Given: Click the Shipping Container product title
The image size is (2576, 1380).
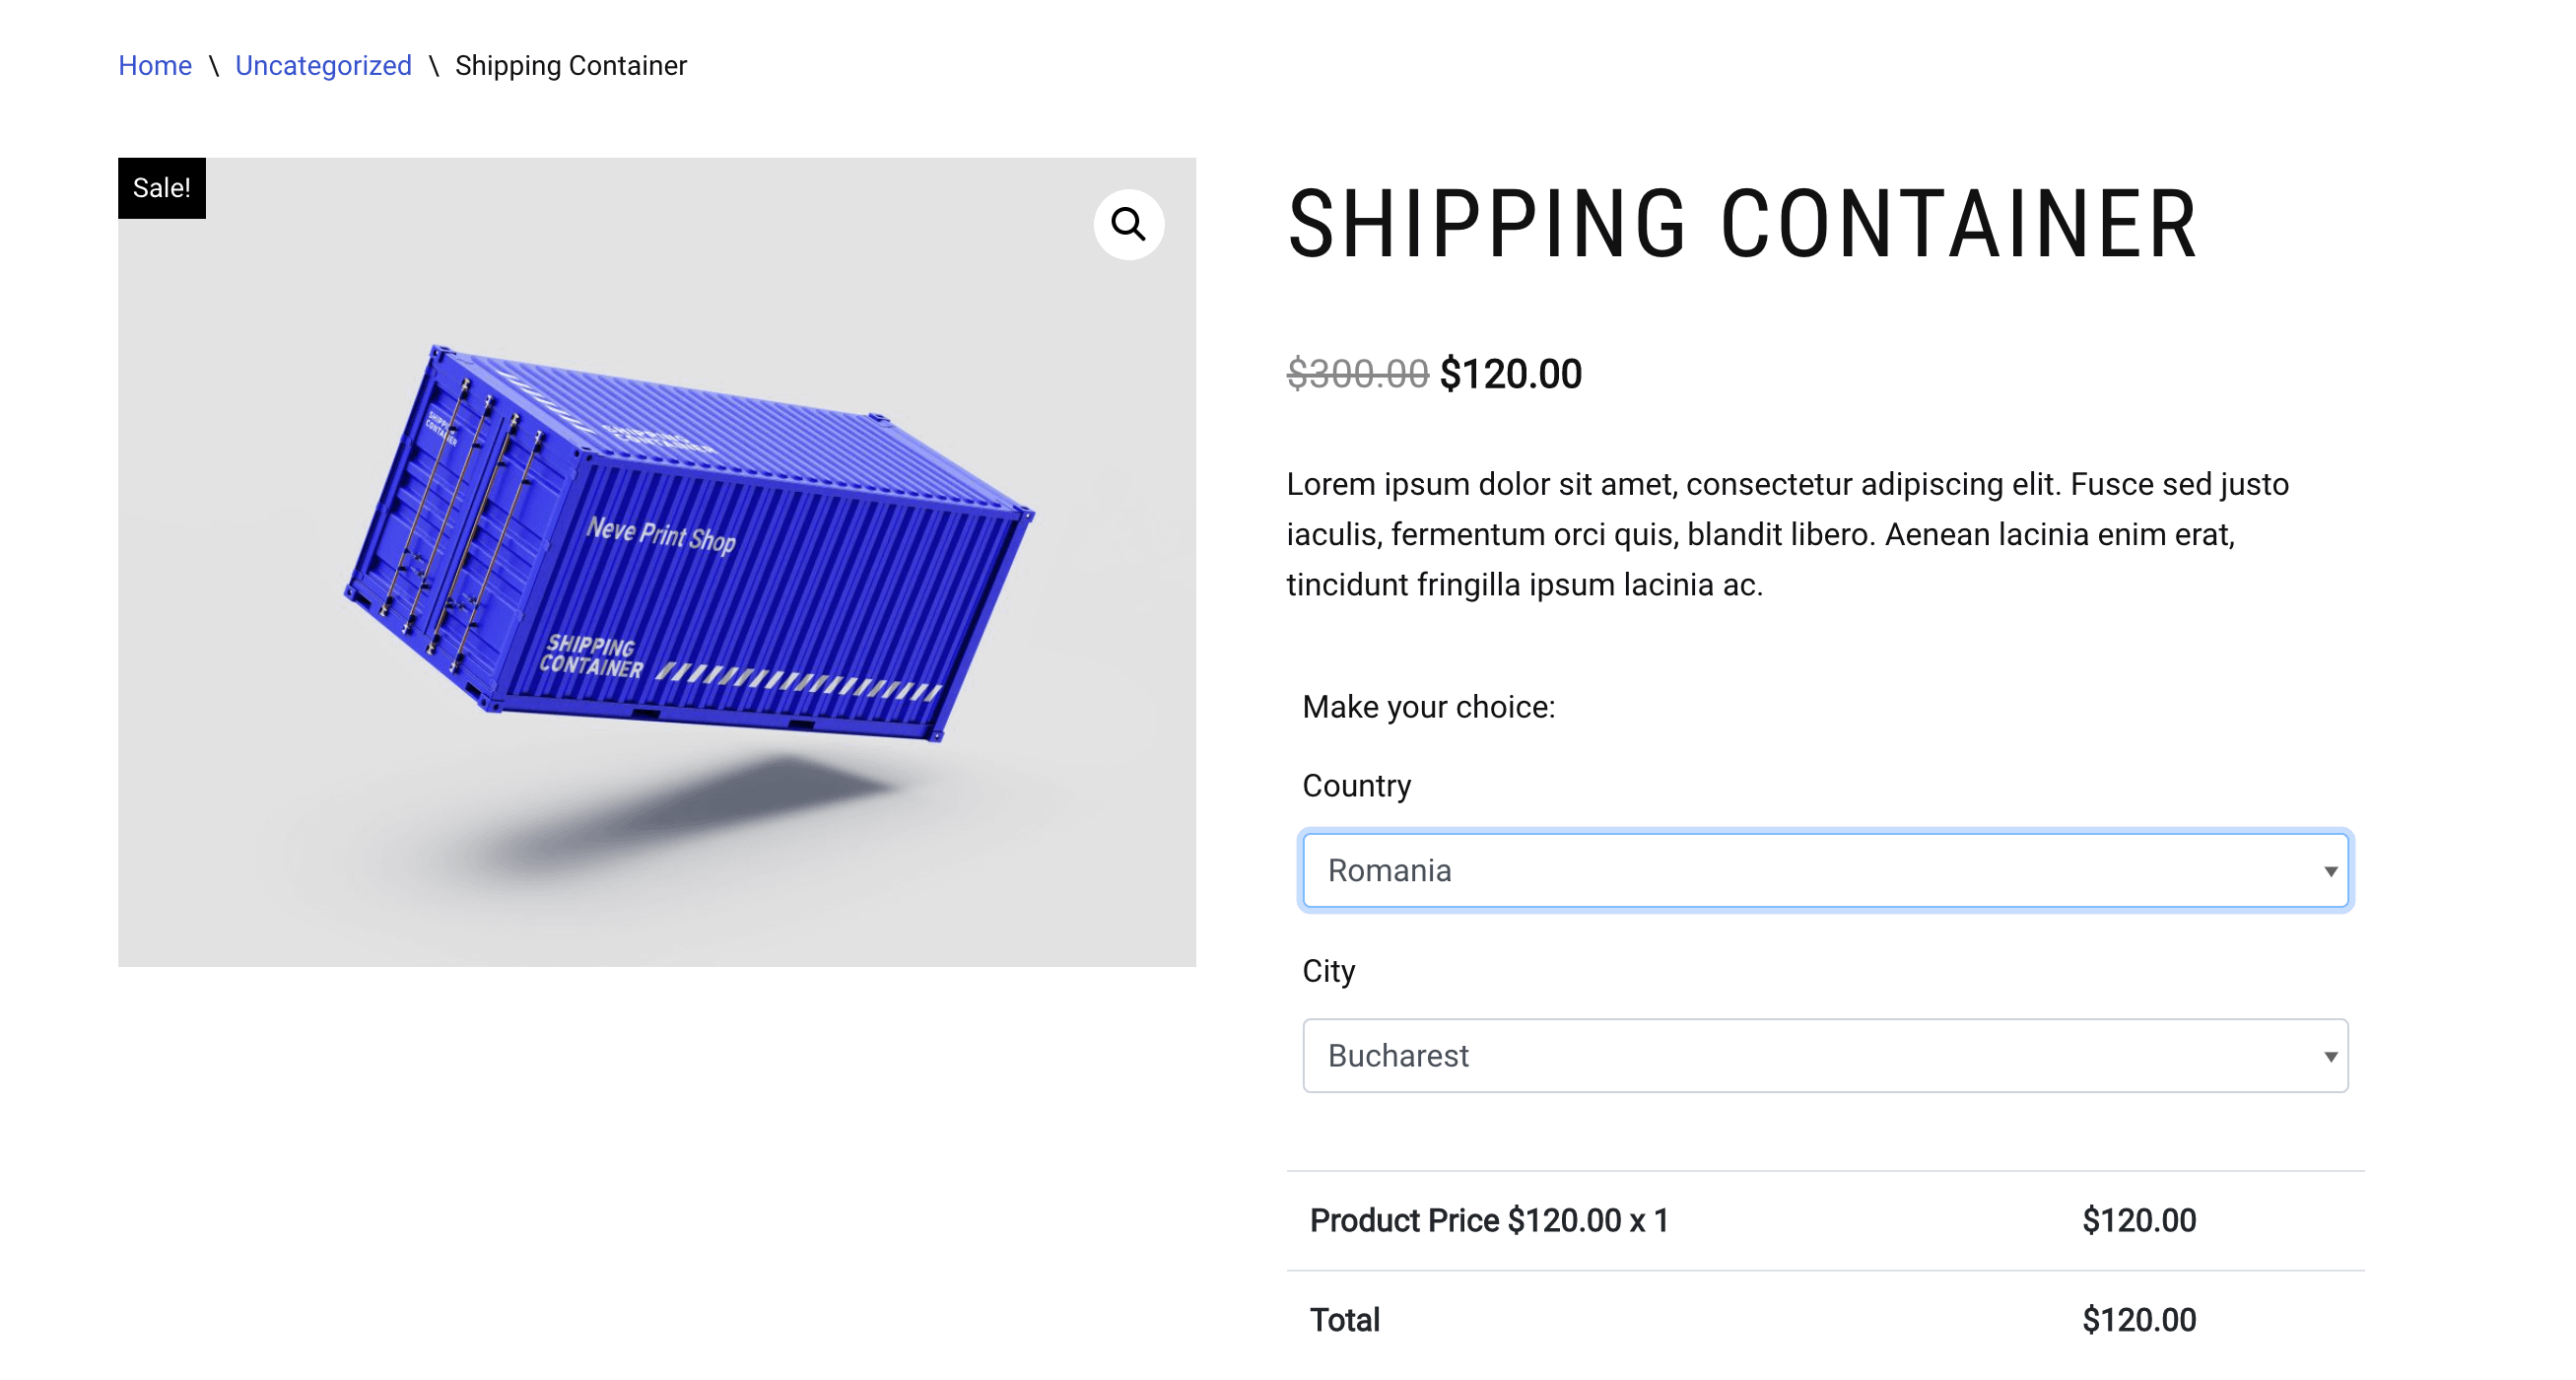Looking at the screenshot, I should pyautogui.click(x=1741, y=224).
